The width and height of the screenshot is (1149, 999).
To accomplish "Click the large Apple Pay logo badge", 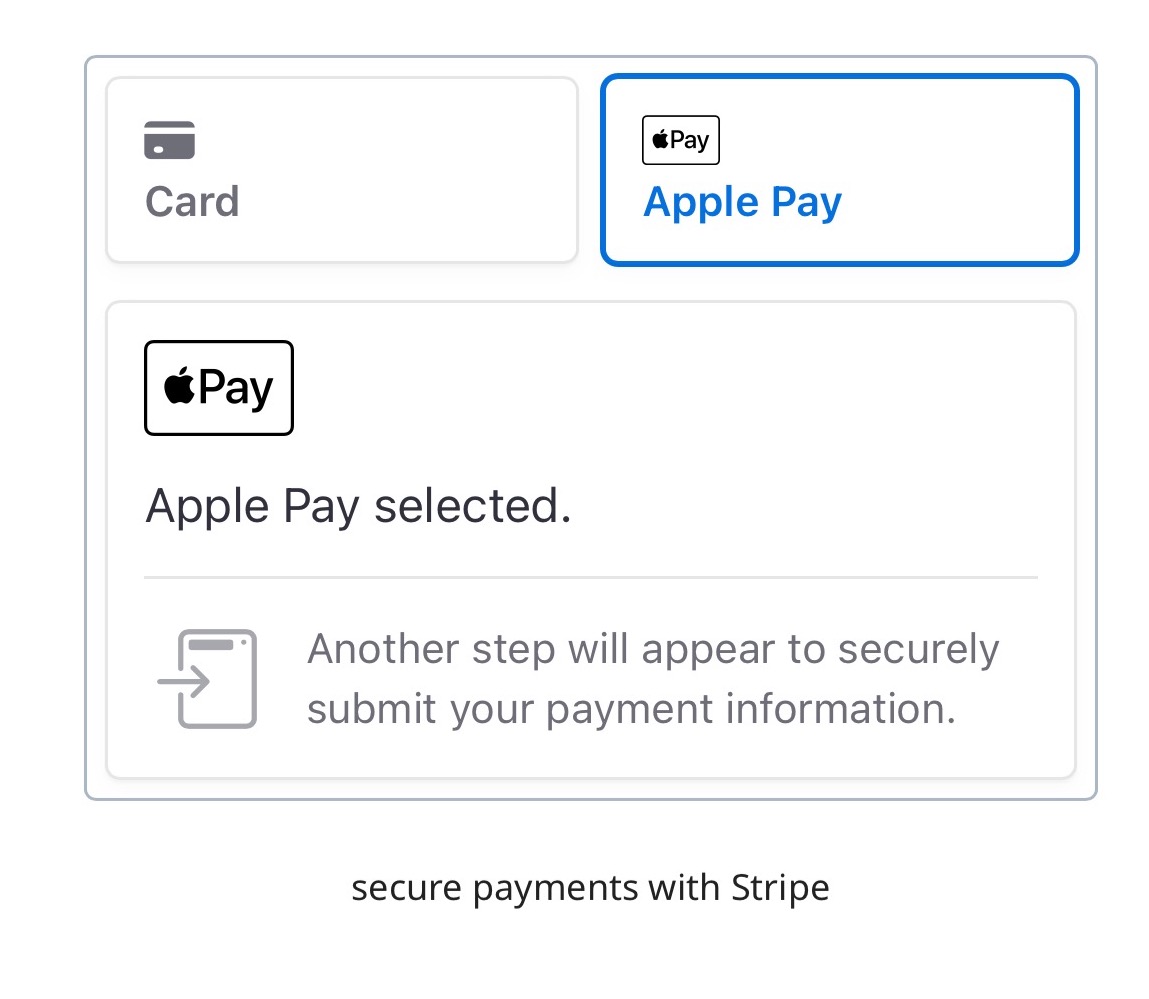I will click(219, 388).
